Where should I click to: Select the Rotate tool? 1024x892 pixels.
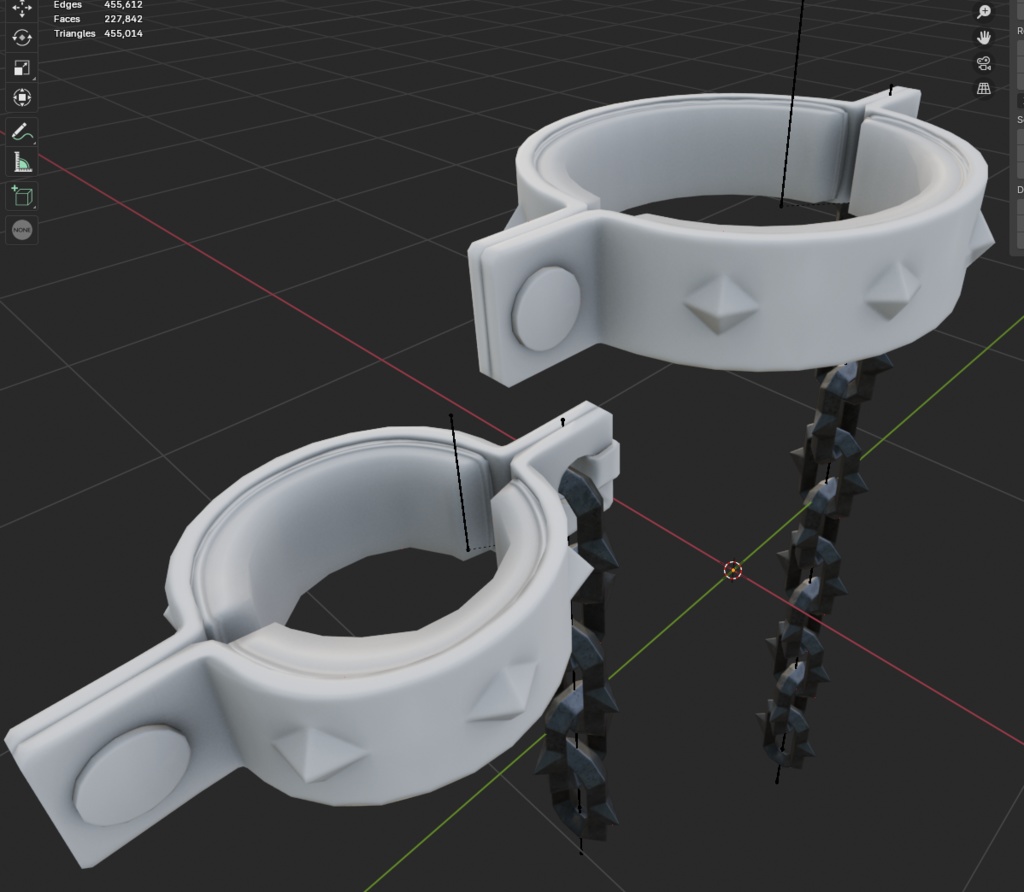[x=21, y=38]
